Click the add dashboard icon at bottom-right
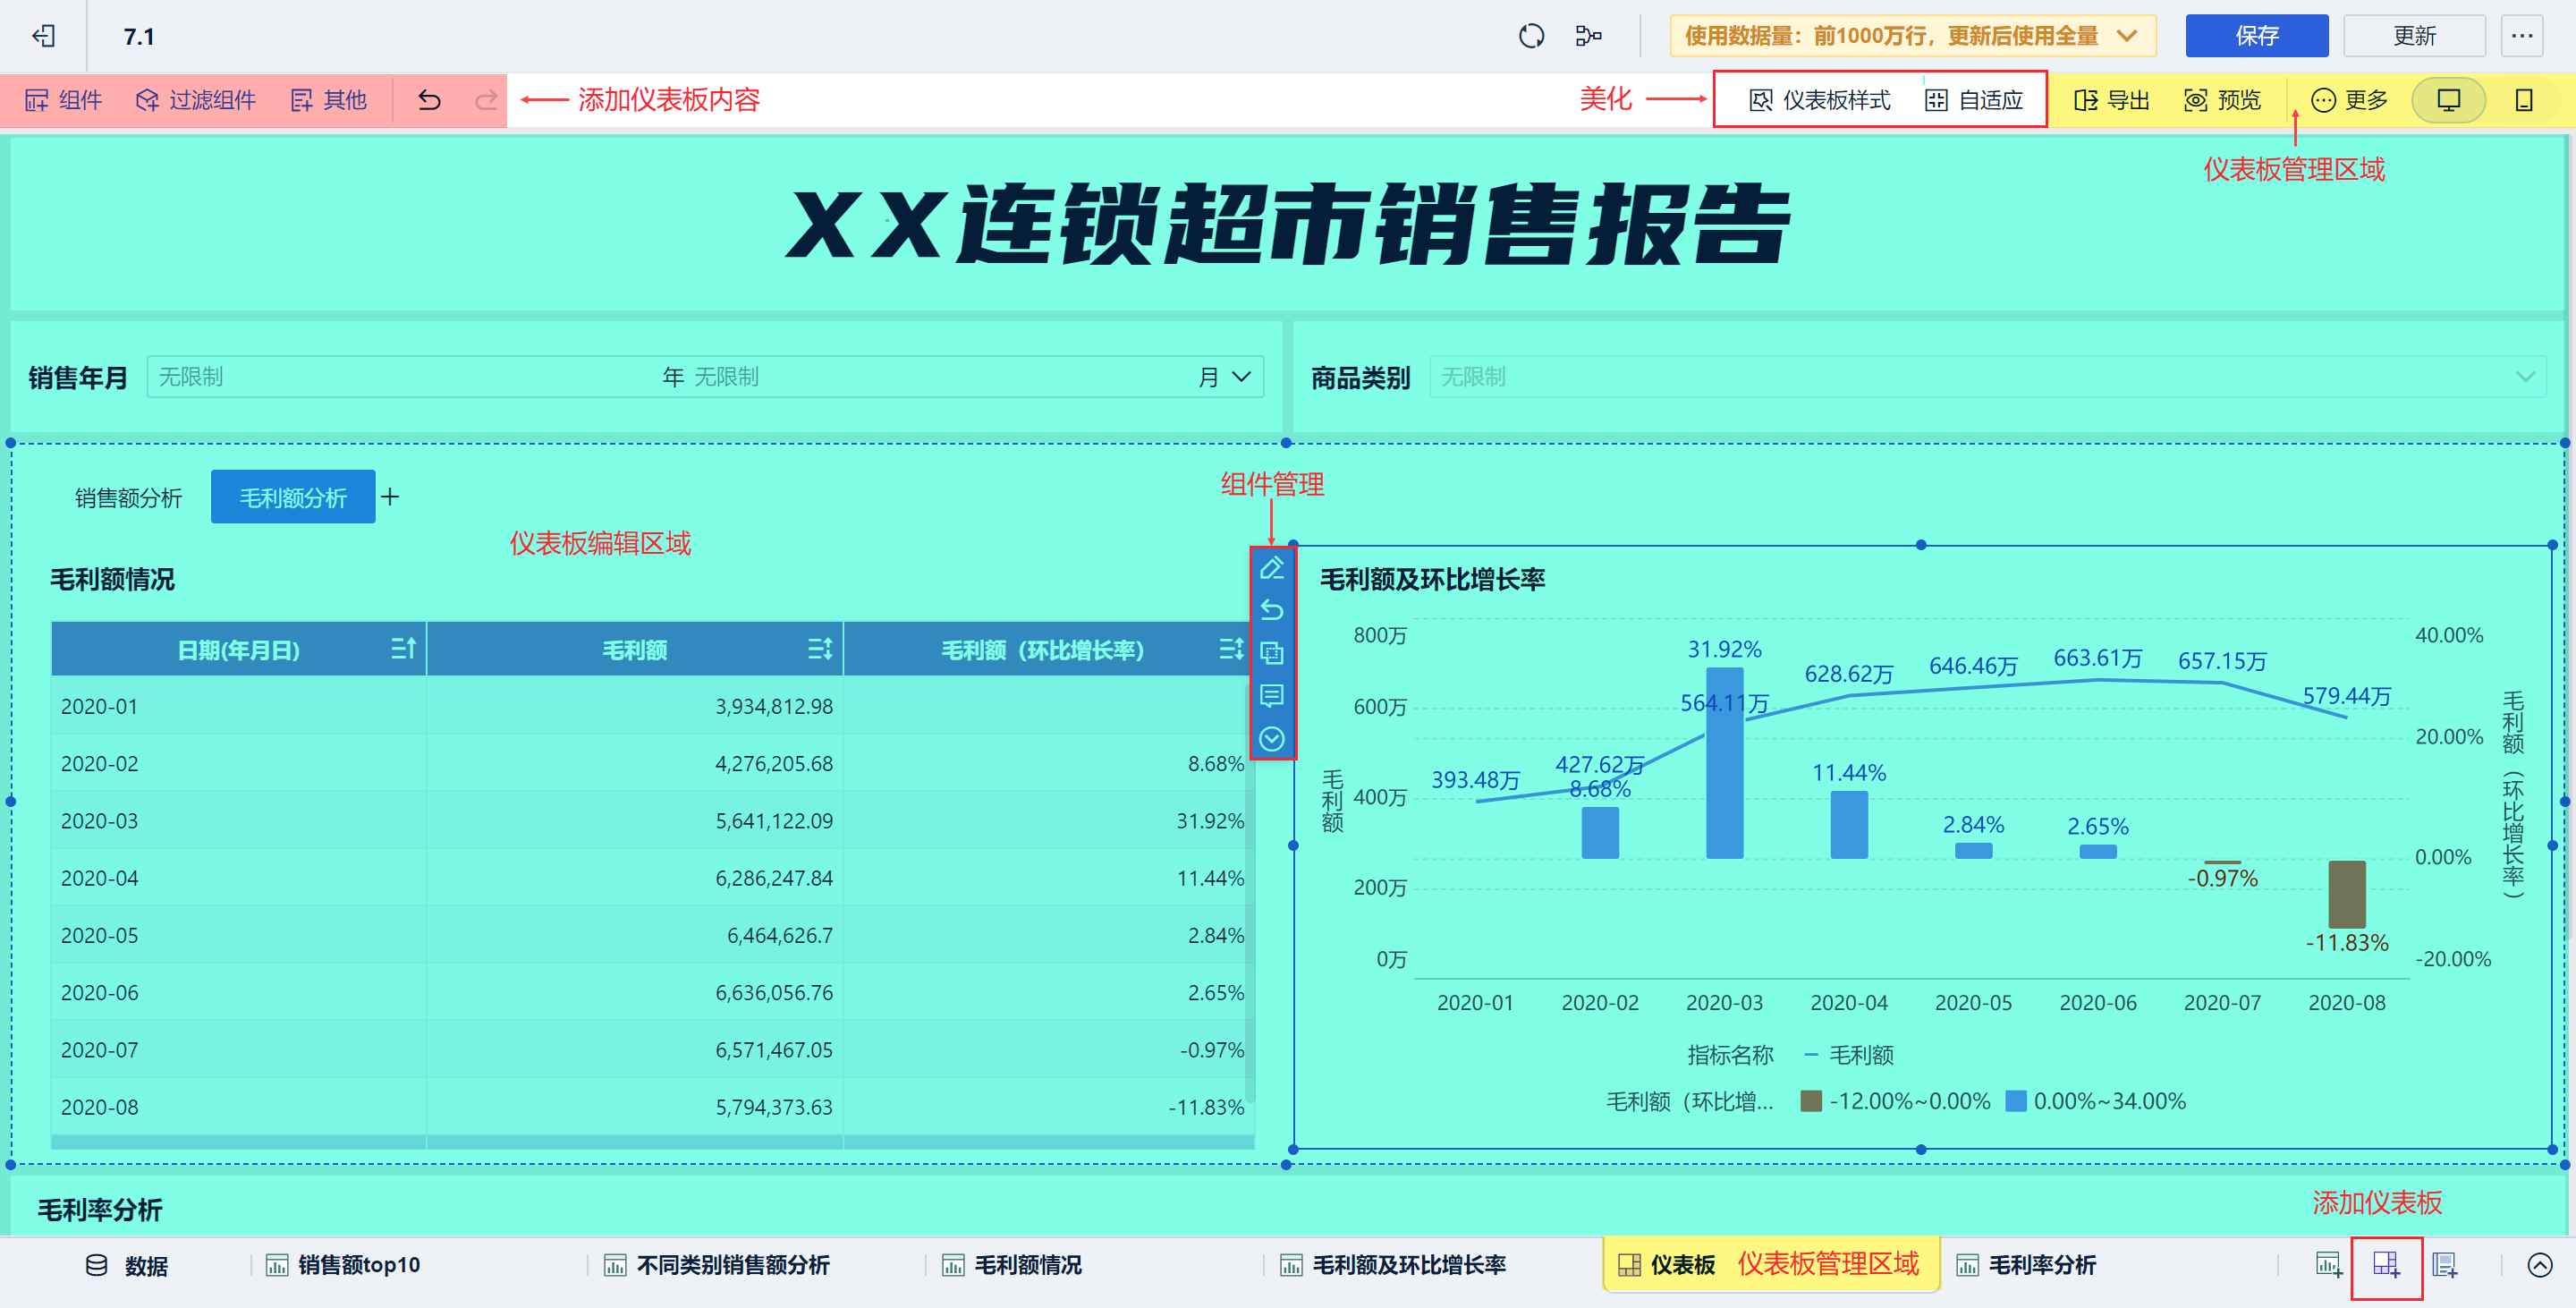The width and height of the screenshot is (2576, 1308). (x=2386, y=1265)
